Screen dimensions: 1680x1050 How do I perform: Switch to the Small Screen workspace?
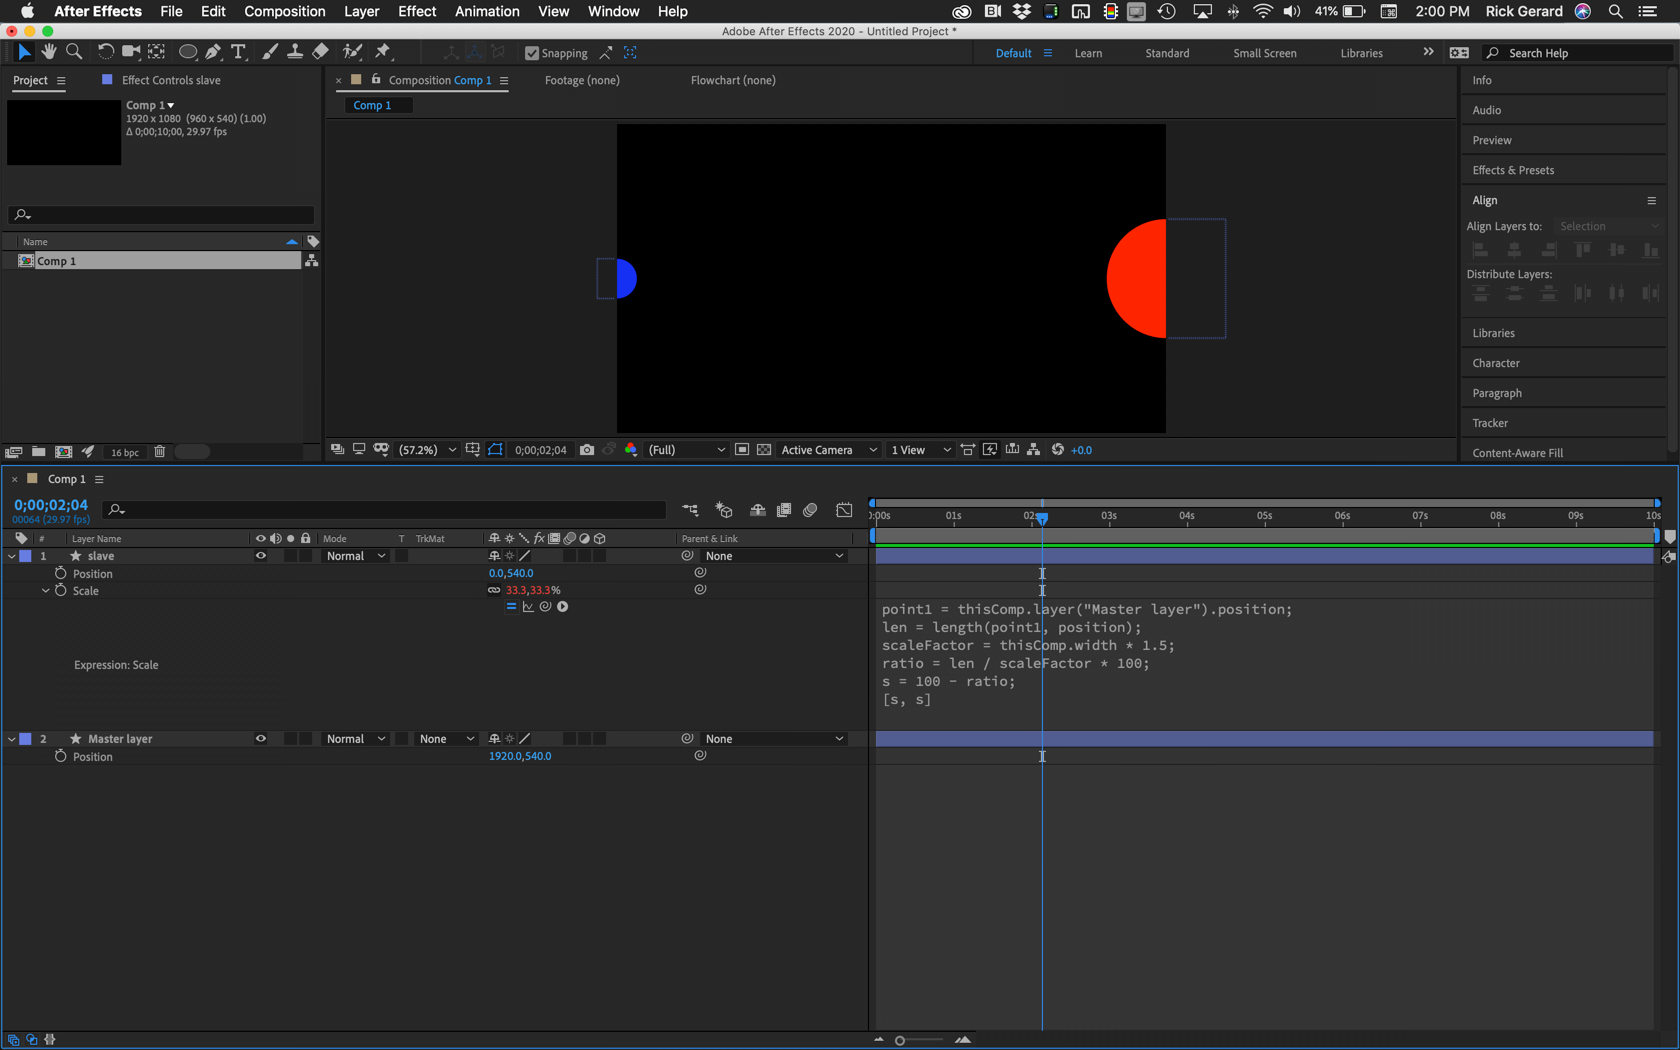click(1264, 52)
